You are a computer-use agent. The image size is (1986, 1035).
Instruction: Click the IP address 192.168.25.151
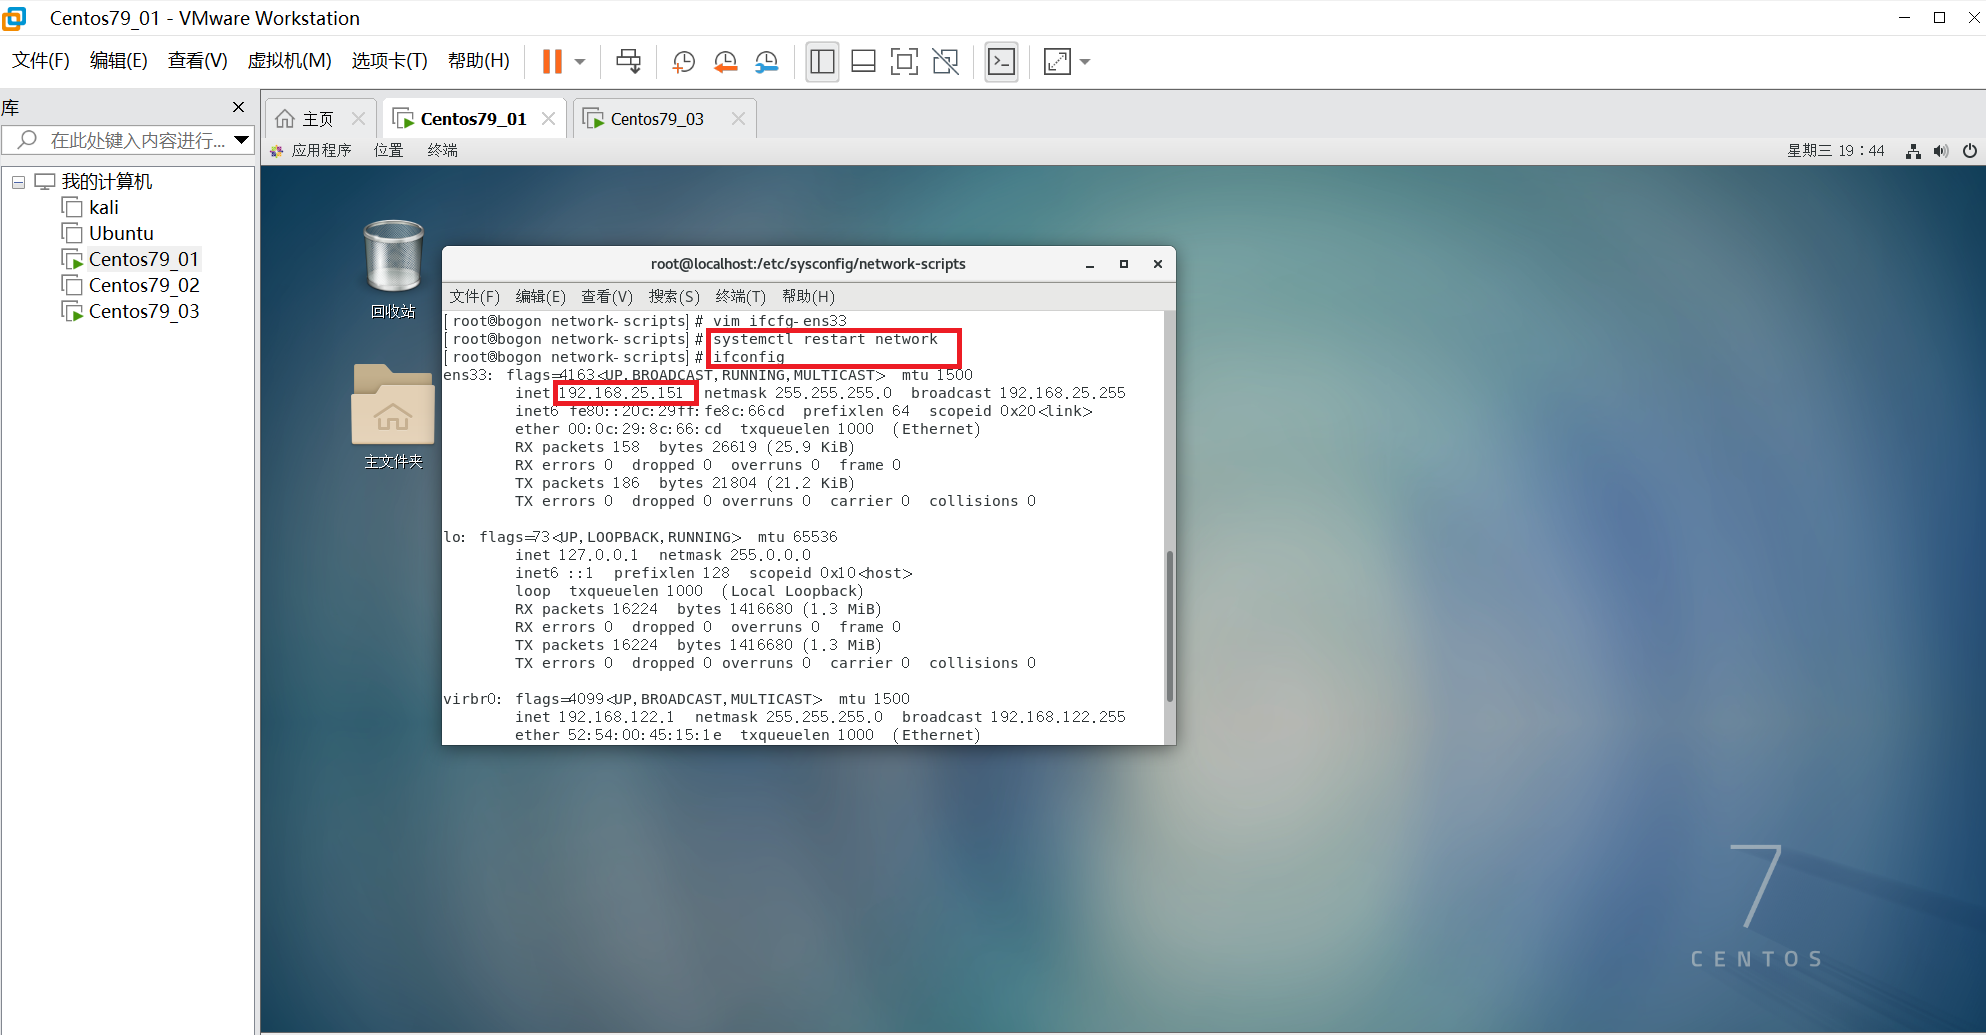(x=621, y=393)
